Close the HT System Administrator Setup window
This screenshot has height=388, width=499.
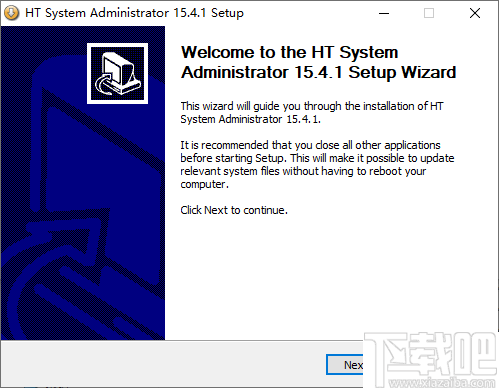[x=475, y=13]
